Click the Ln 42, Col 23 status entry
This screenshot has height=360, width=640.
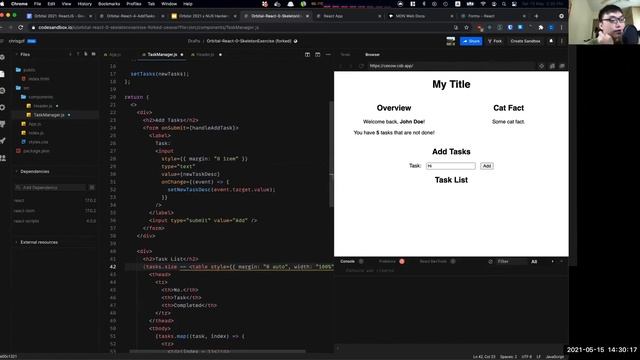point(484,357)
